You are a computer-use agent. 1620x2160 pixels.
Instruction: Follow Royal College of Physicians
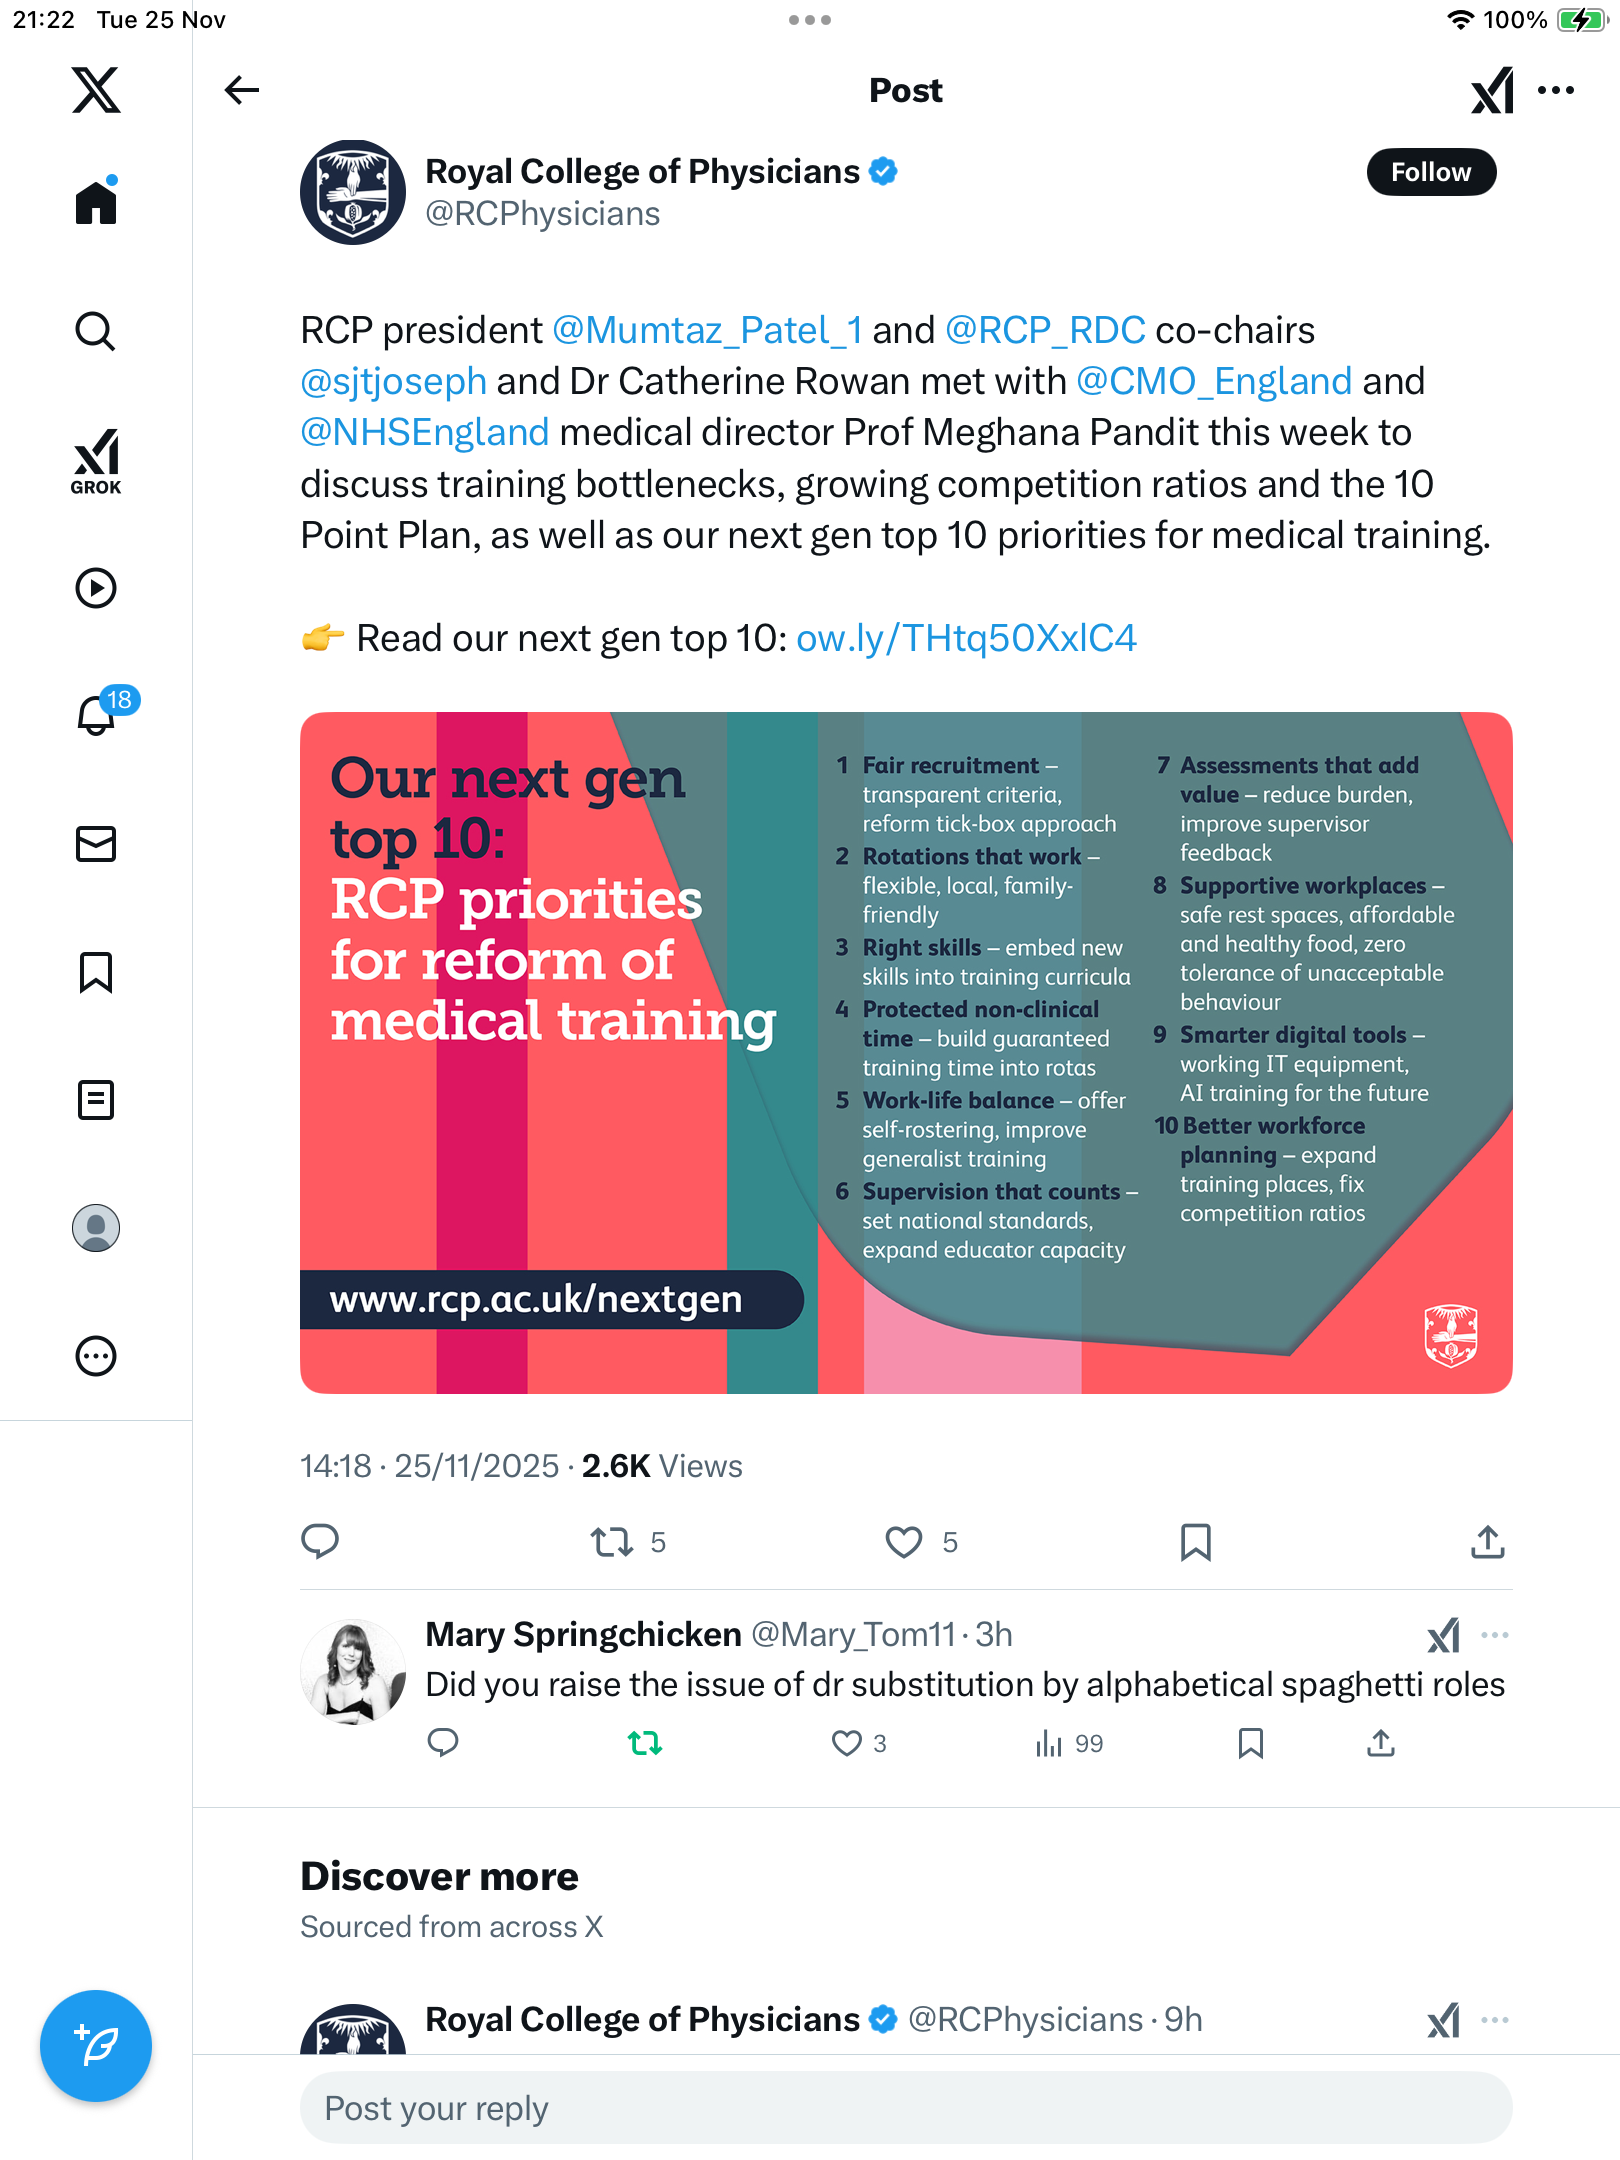pyautogui.click(x=1431, y=172)
